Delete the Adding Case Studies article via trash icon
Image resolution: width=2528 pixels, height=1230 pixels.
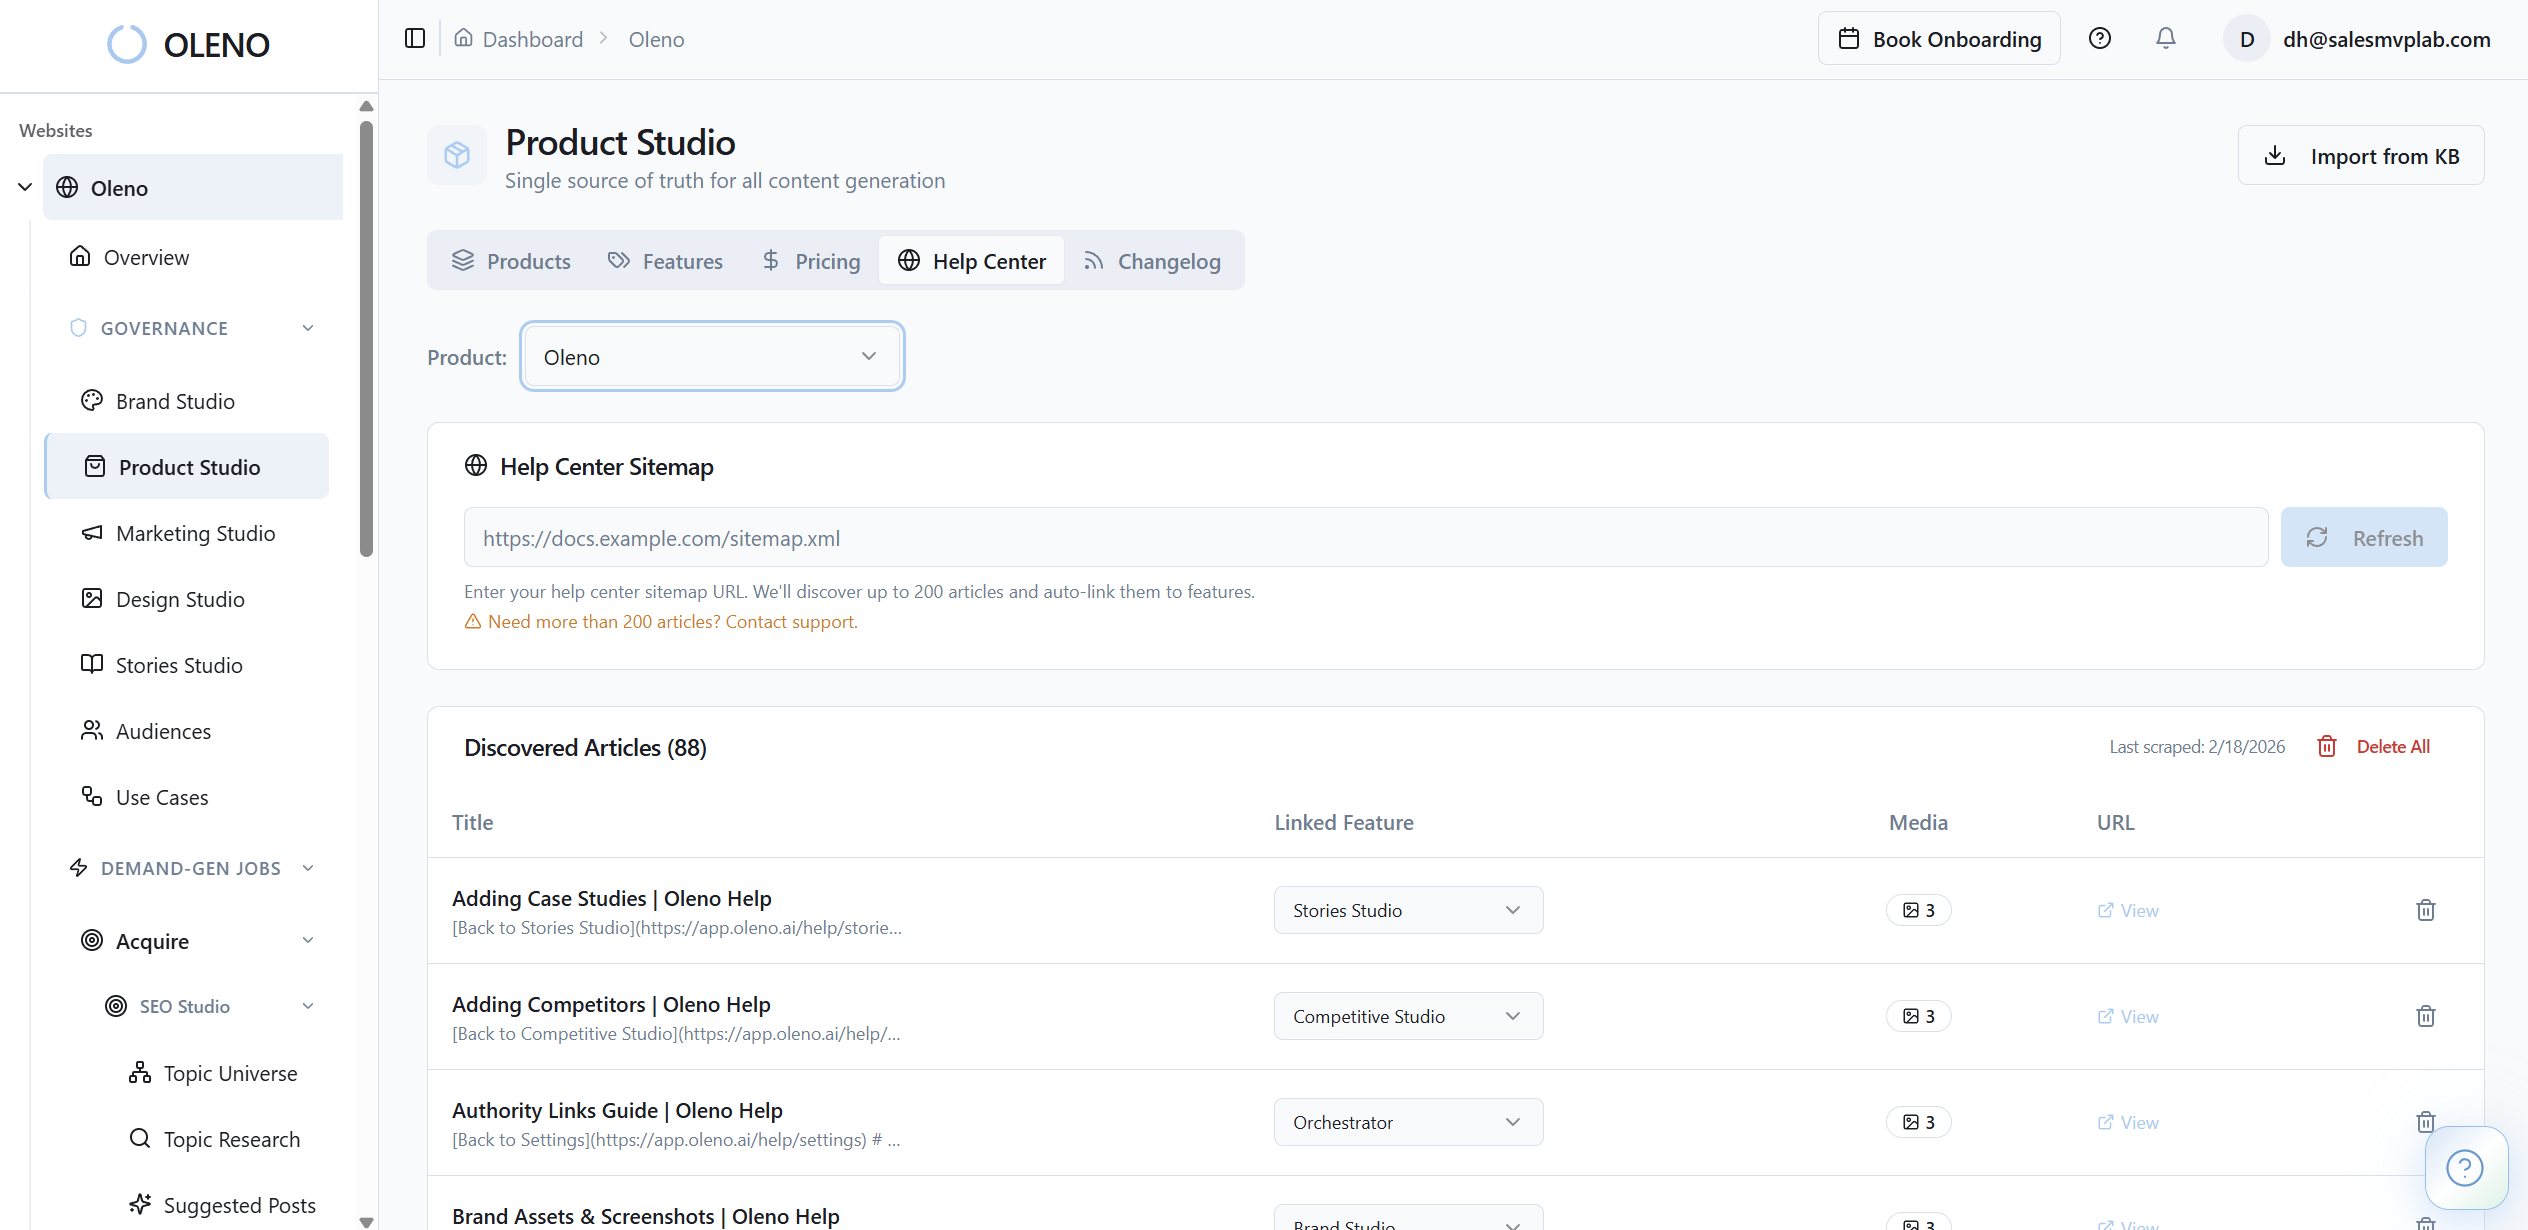pyautogui.click(x=2425, y=910)
